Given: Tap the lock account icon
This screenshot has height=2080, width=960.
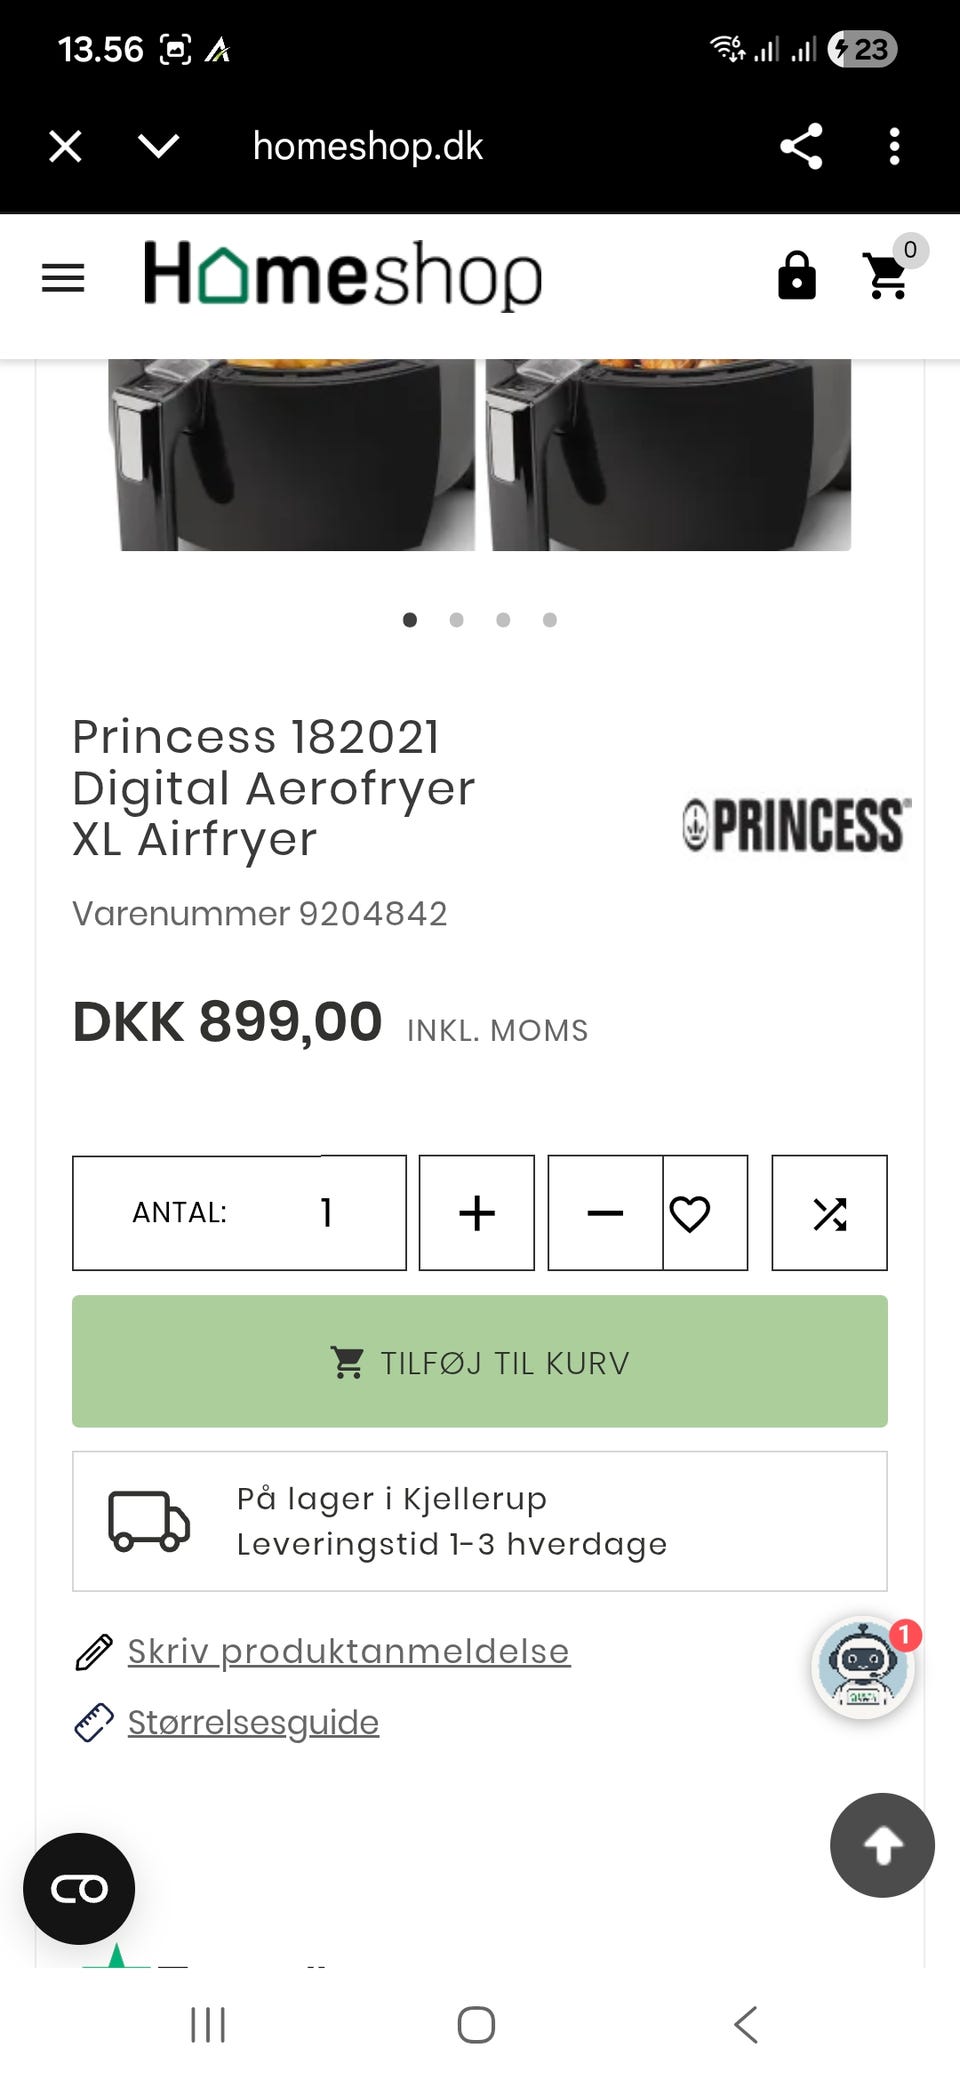Looking at the screenshot, I should click(797, 276).
